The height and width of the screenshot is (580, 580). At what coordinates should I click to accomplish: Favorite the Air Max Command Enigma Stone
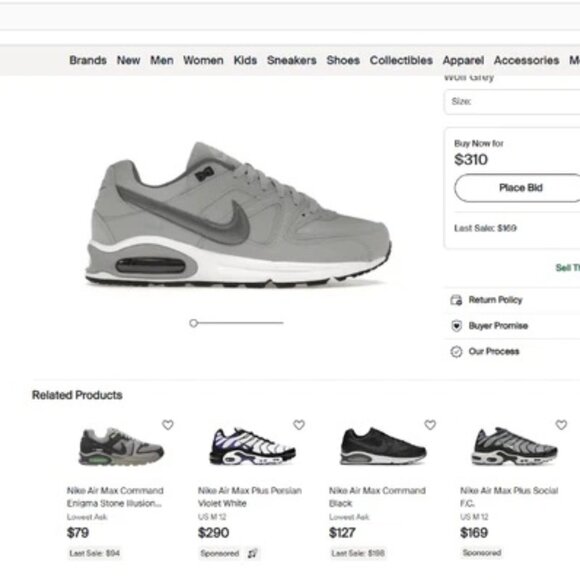[168, 425]
